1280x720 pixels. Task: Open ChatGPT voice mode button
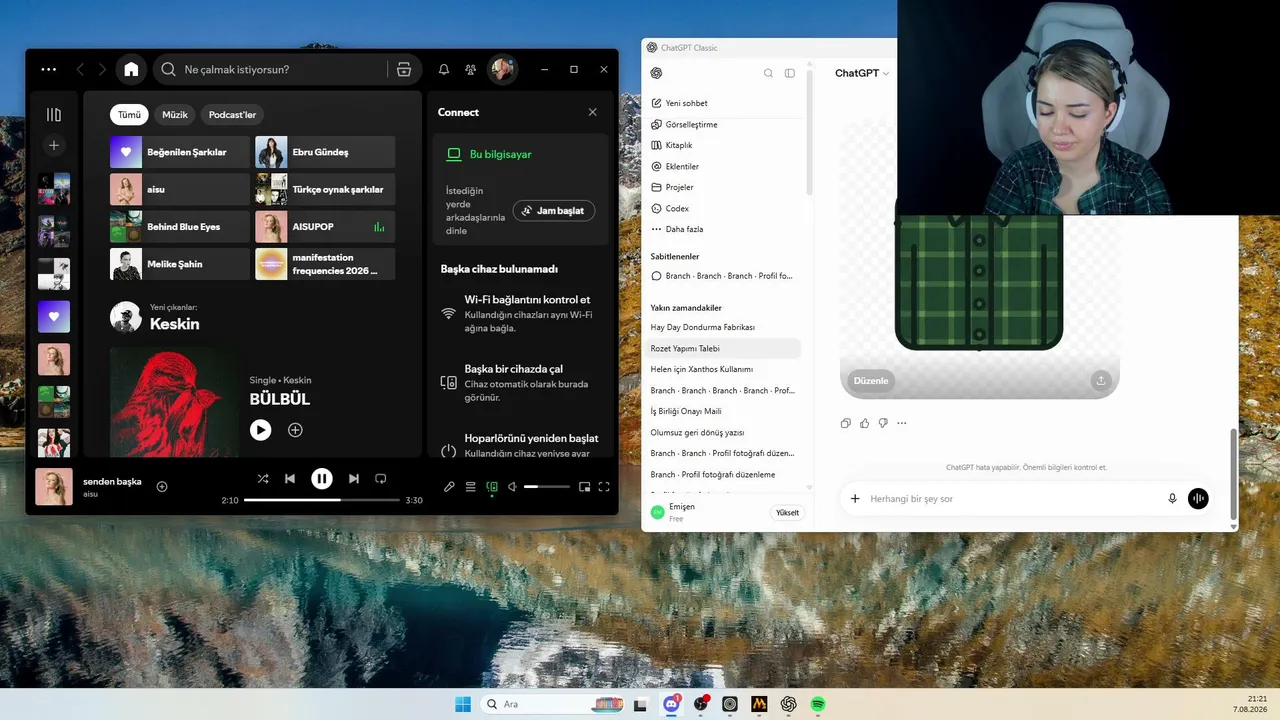coord(1198,498)
